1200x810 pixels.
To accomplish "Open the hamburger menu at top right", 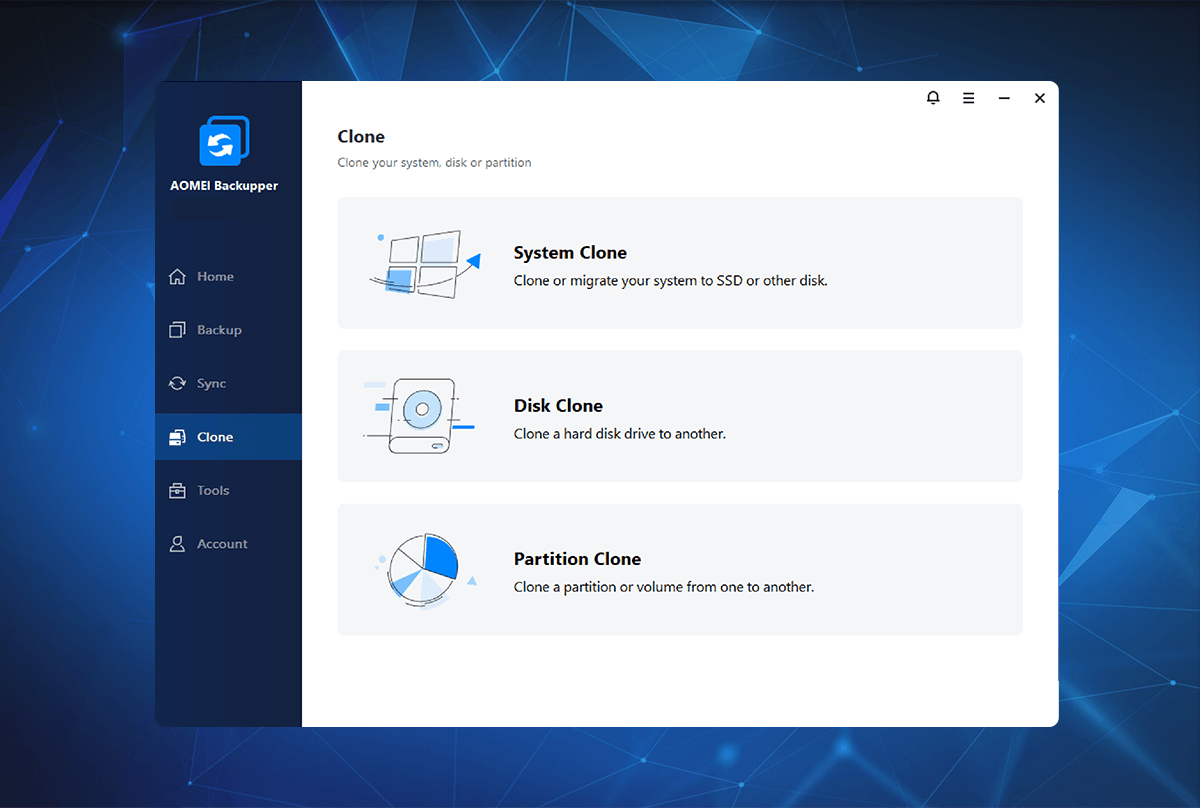I will pos(968,97).
